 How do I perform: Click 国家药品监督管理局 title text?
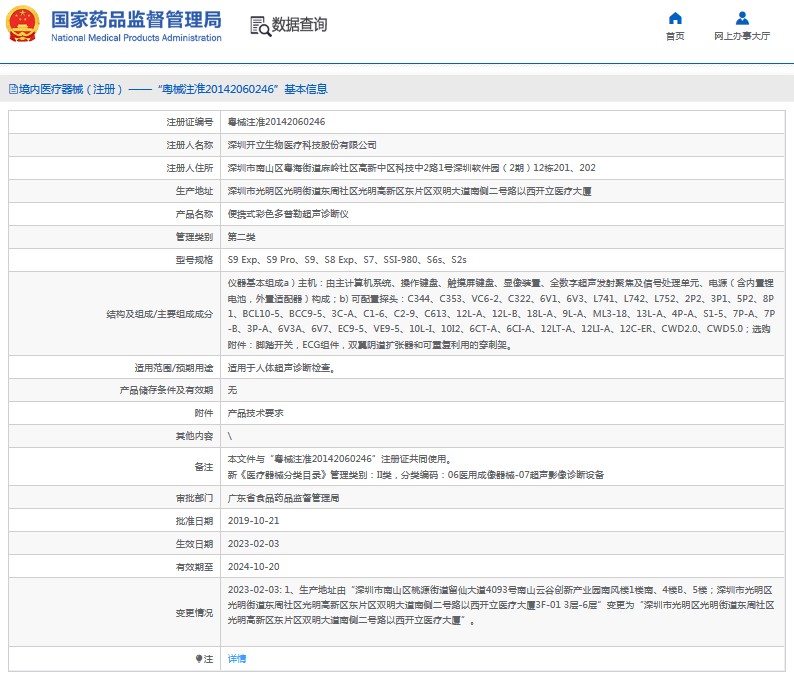(136, 20)
